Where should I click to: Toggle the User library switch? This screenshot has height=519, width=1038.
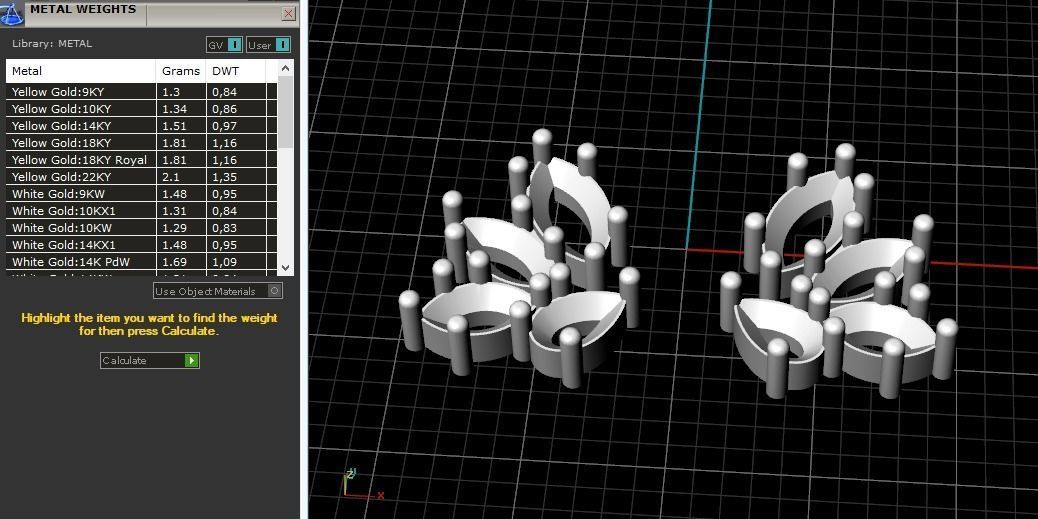[268, 45]
